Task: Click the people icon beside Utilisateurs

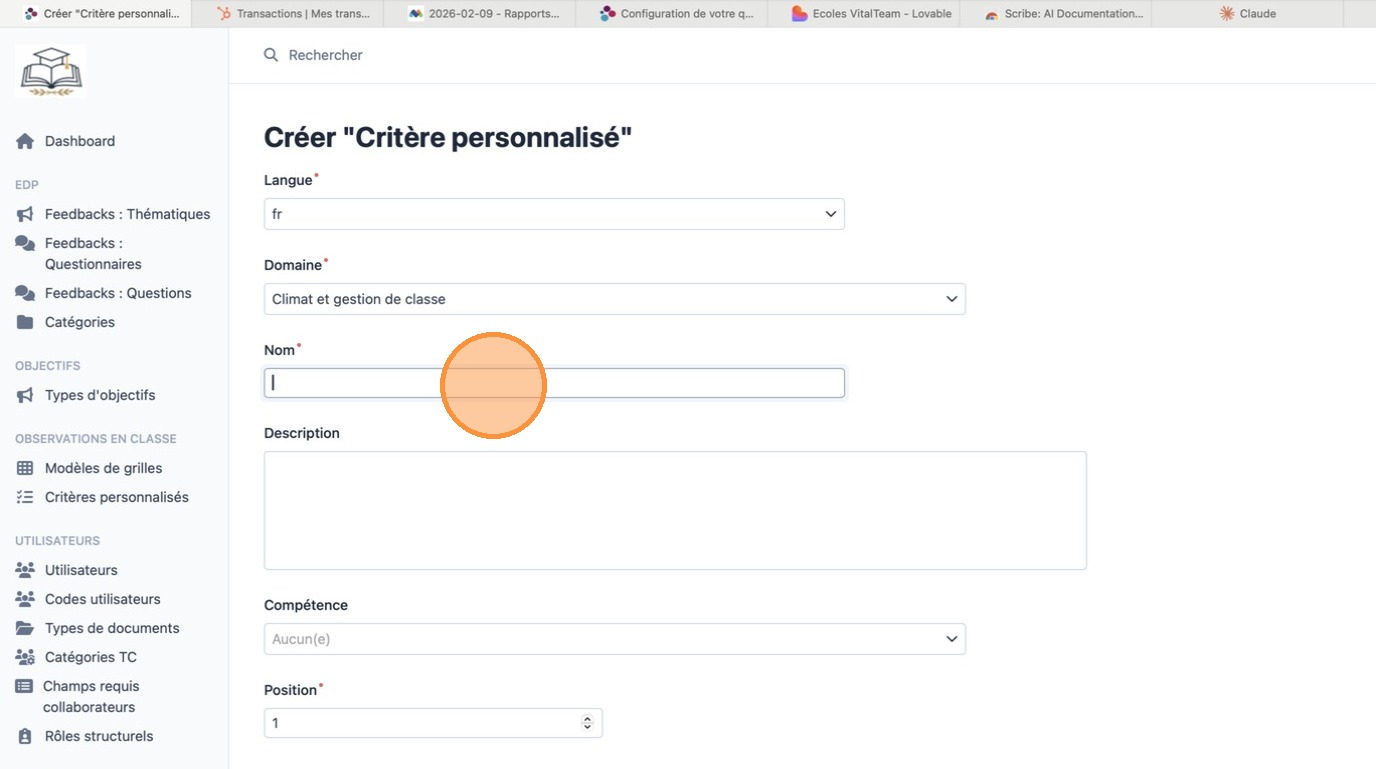Action: (x=25, y=570)
